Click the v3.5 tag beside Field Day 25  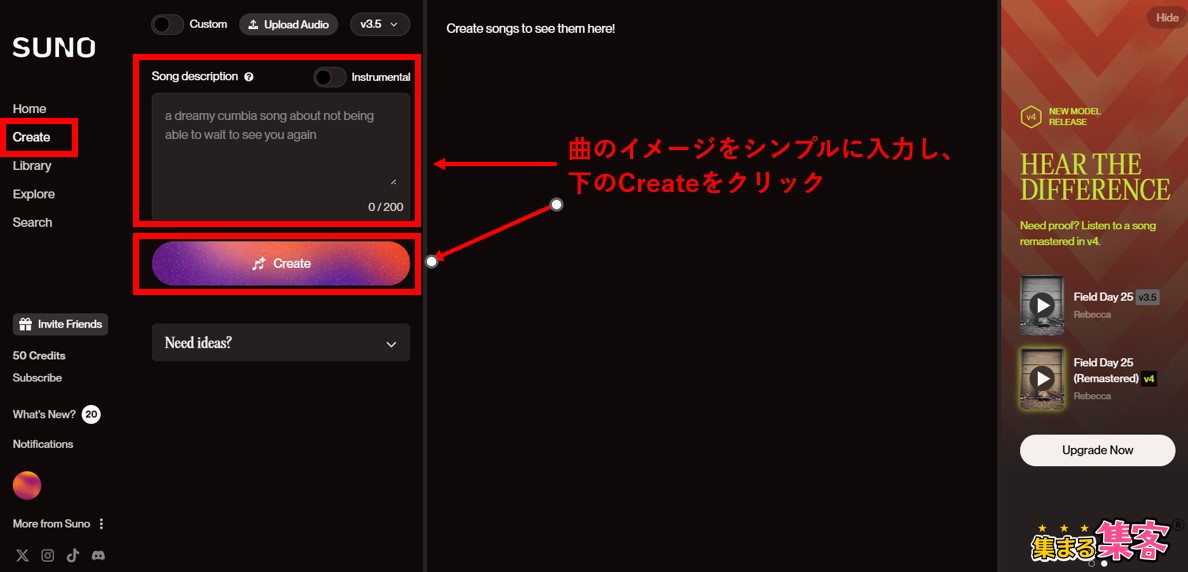click(1147, 297)
